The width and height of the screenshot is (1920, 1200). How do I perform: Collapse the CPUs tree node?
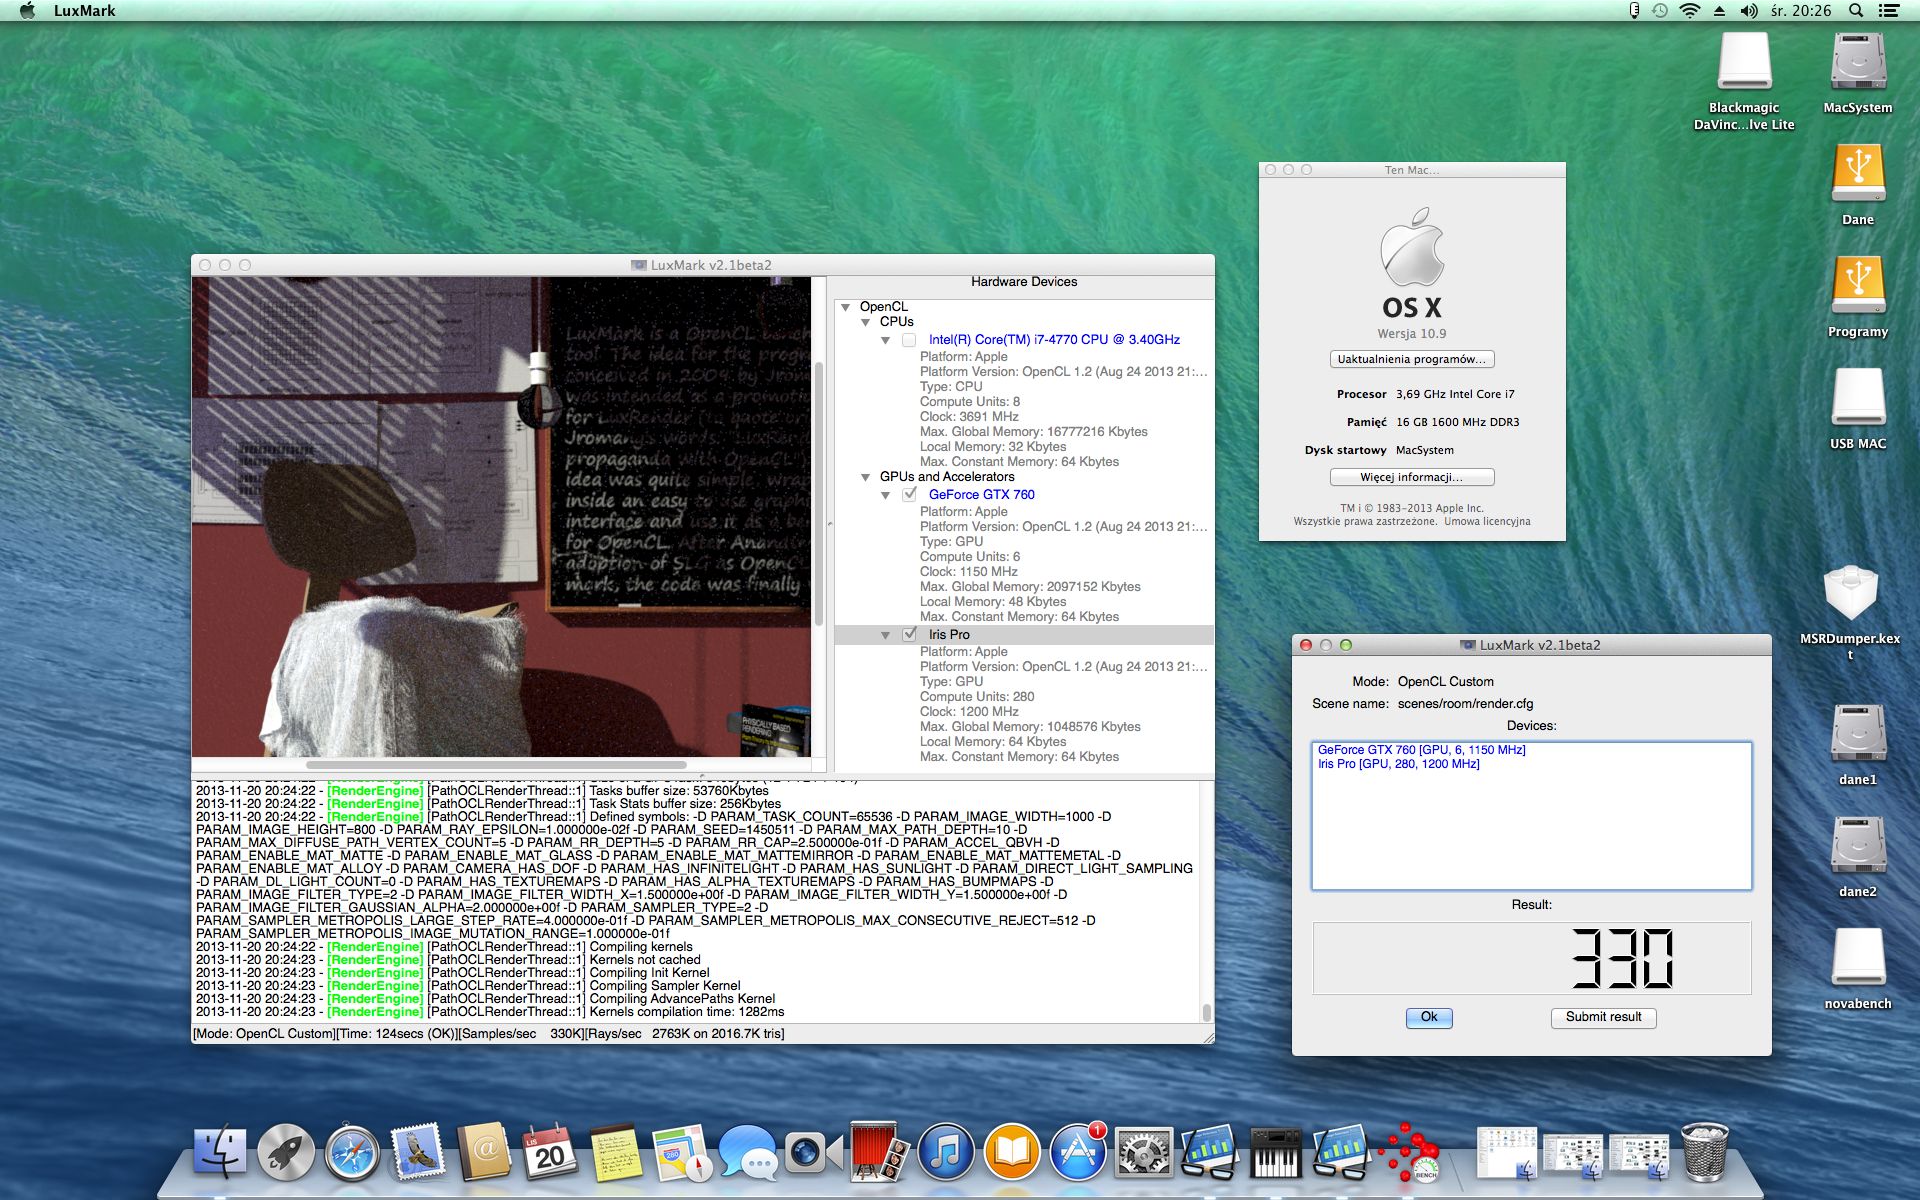pyautogui.click(x=866, y=322)
